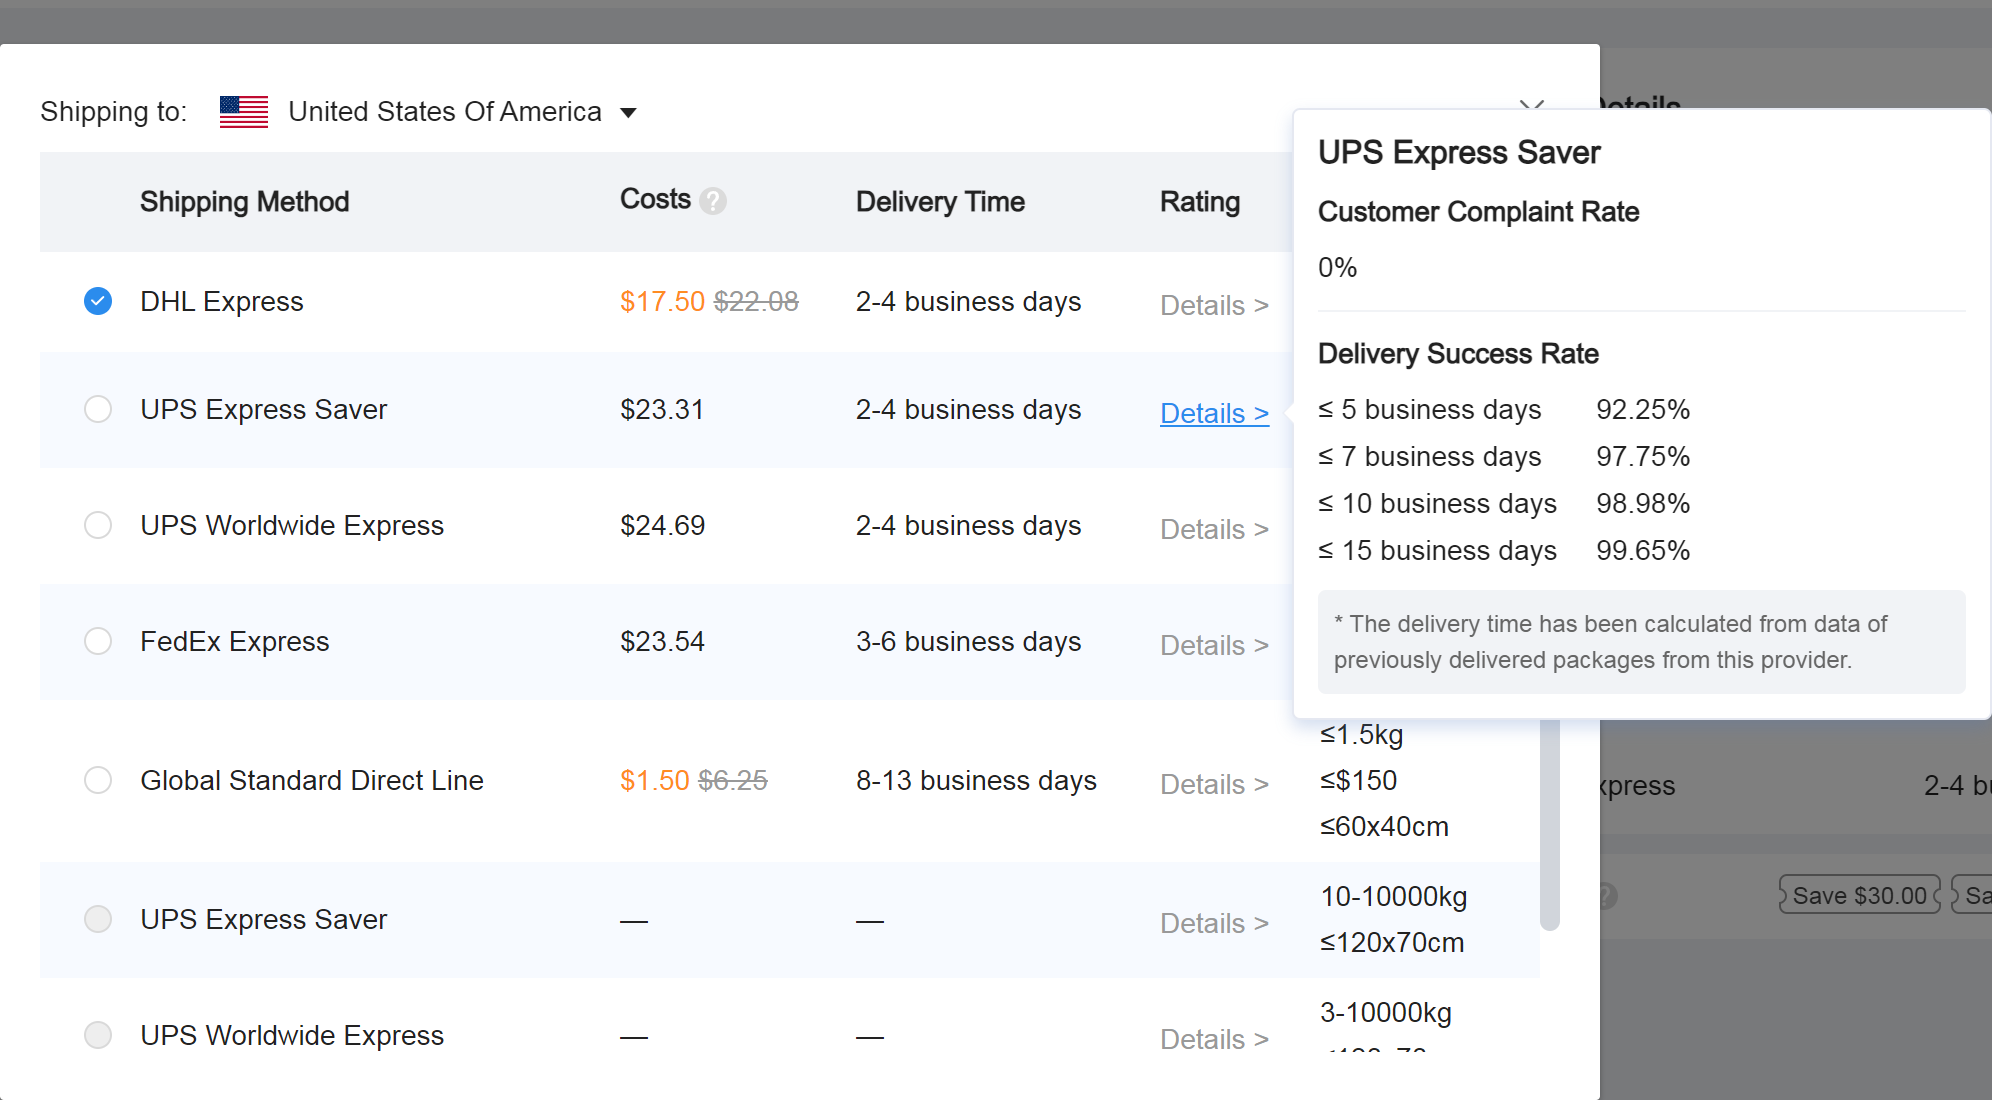This screenshot has width=1992, height=1100.
Task: Pick the FedEx Express radio button
Action: point(98,641)
